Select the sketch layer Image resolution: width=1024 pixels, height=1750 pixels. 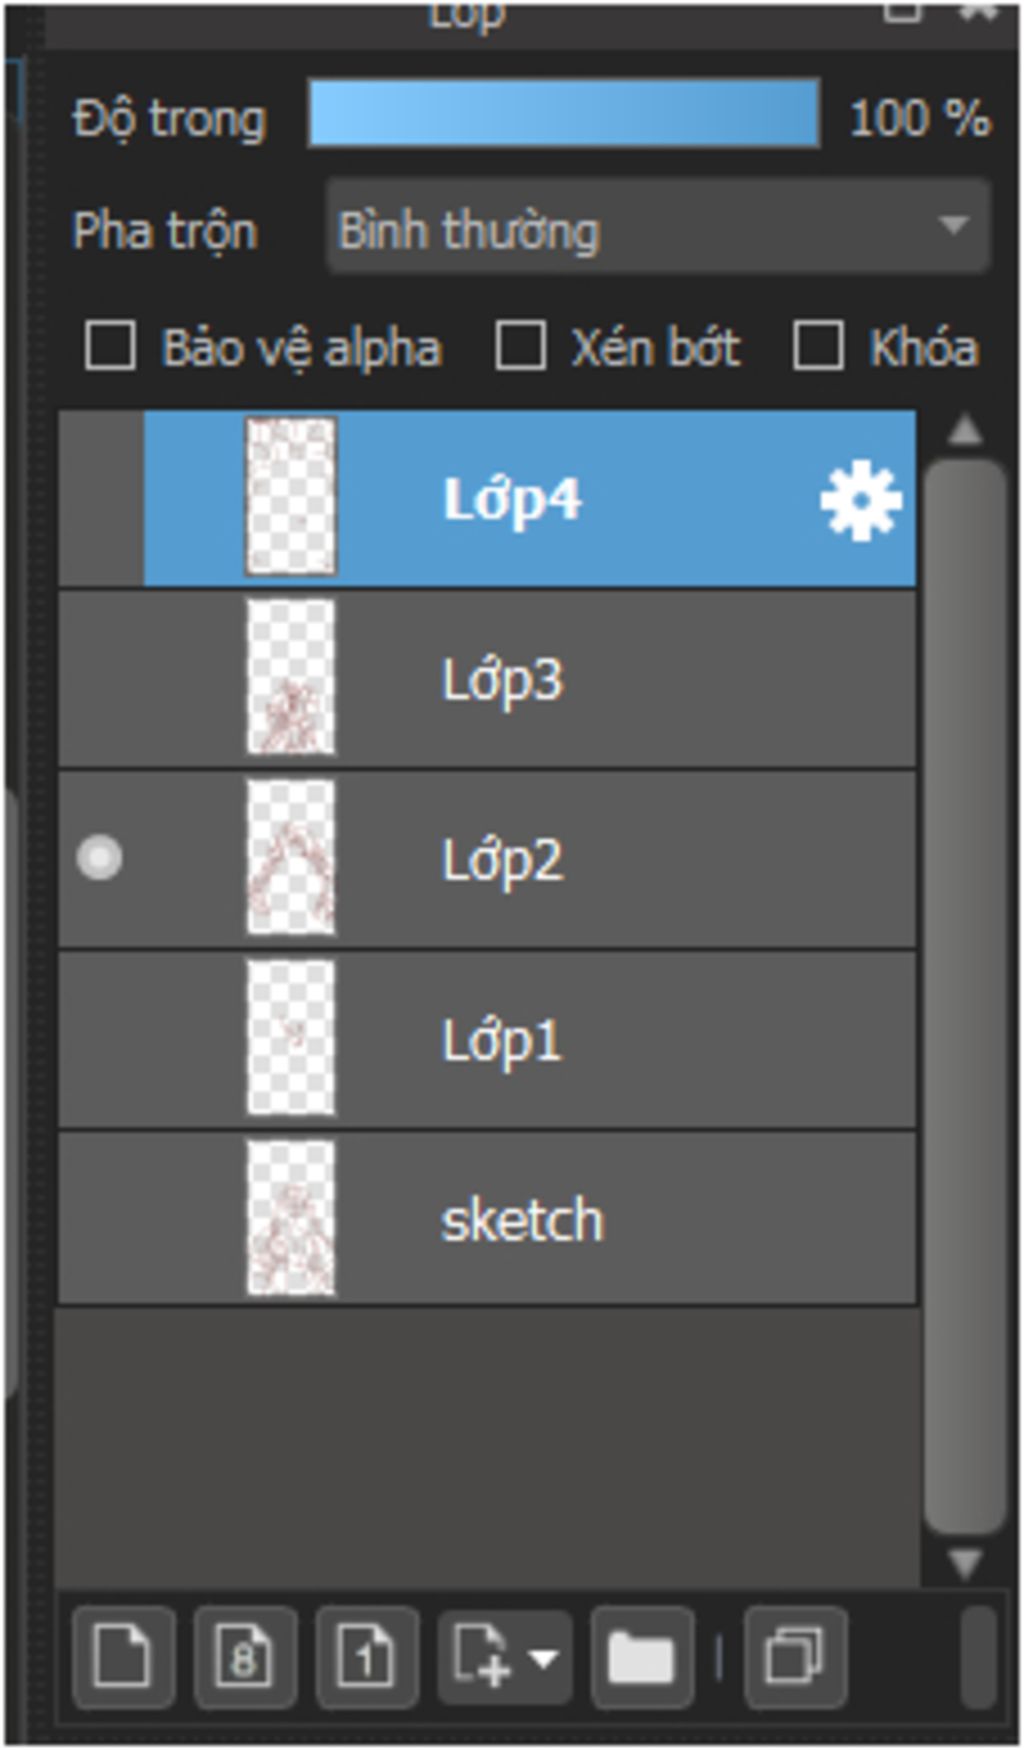pyautogui.click(x=488, y=1219)
